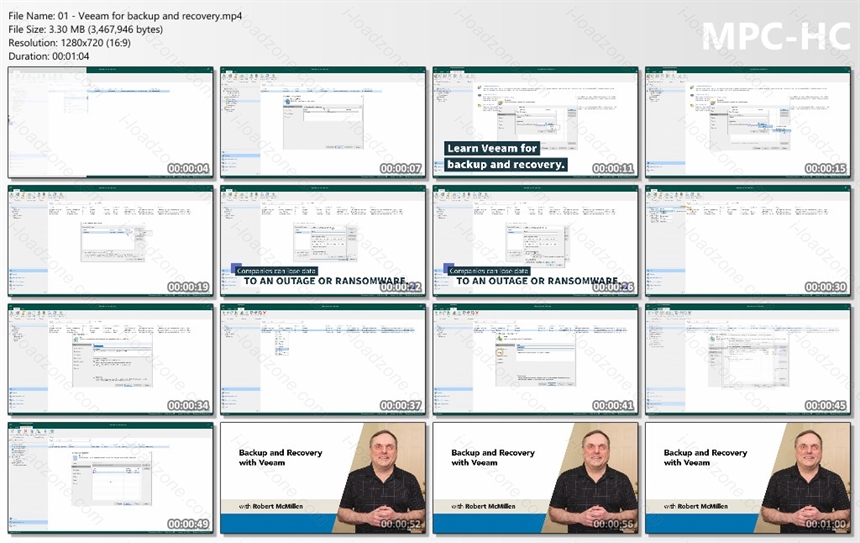
Task: Pick the 00:00:41 preview frame
Action: pos(535,359)
